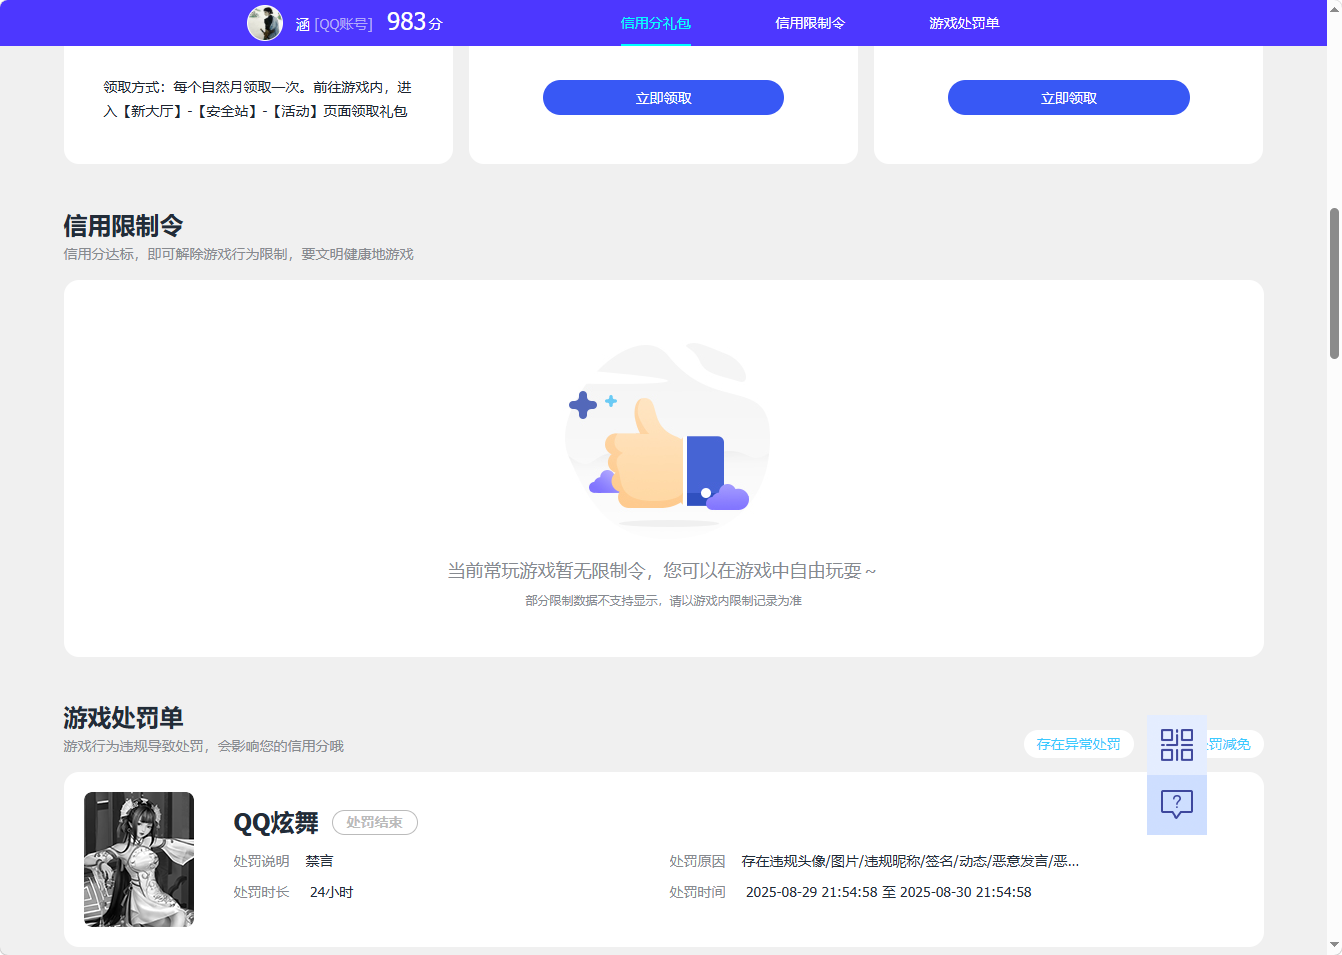Click the truncated 处罚原因 text
Viewport: 1342px width, 955px height.
(x=910, y=861)
